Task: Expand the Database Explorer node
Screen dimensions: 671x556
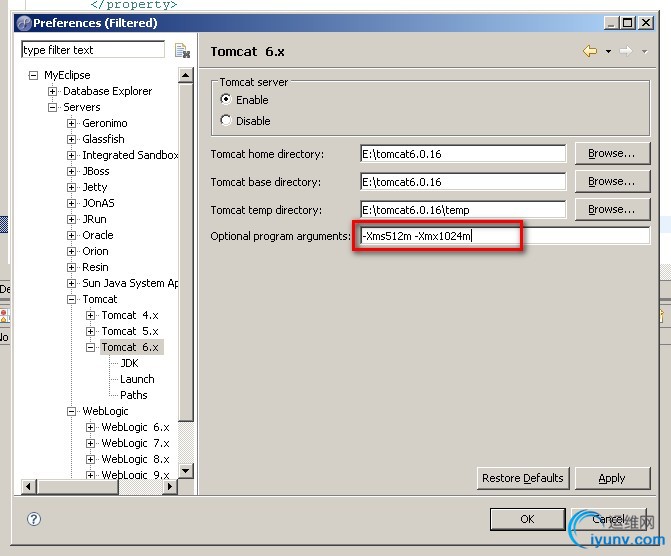Action: tap(52, 91)
